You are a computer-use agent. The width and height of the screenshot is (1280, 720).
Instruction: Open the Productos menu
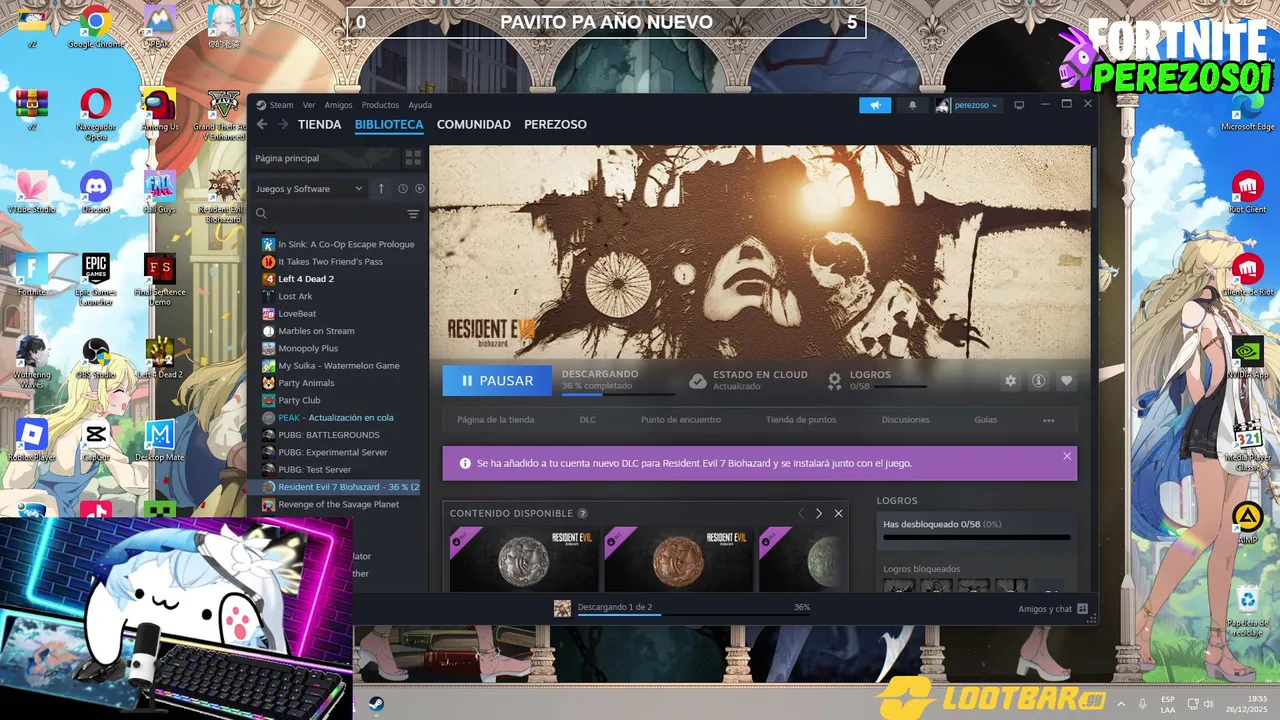pos(380,105)
